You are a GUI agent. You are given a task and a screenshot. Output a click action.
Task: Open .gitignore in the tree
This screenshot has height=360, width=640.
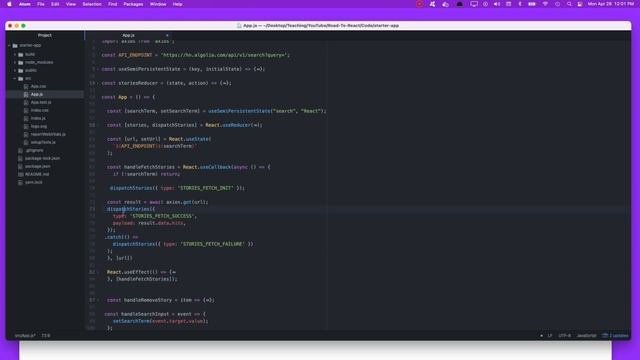(34, 150)
